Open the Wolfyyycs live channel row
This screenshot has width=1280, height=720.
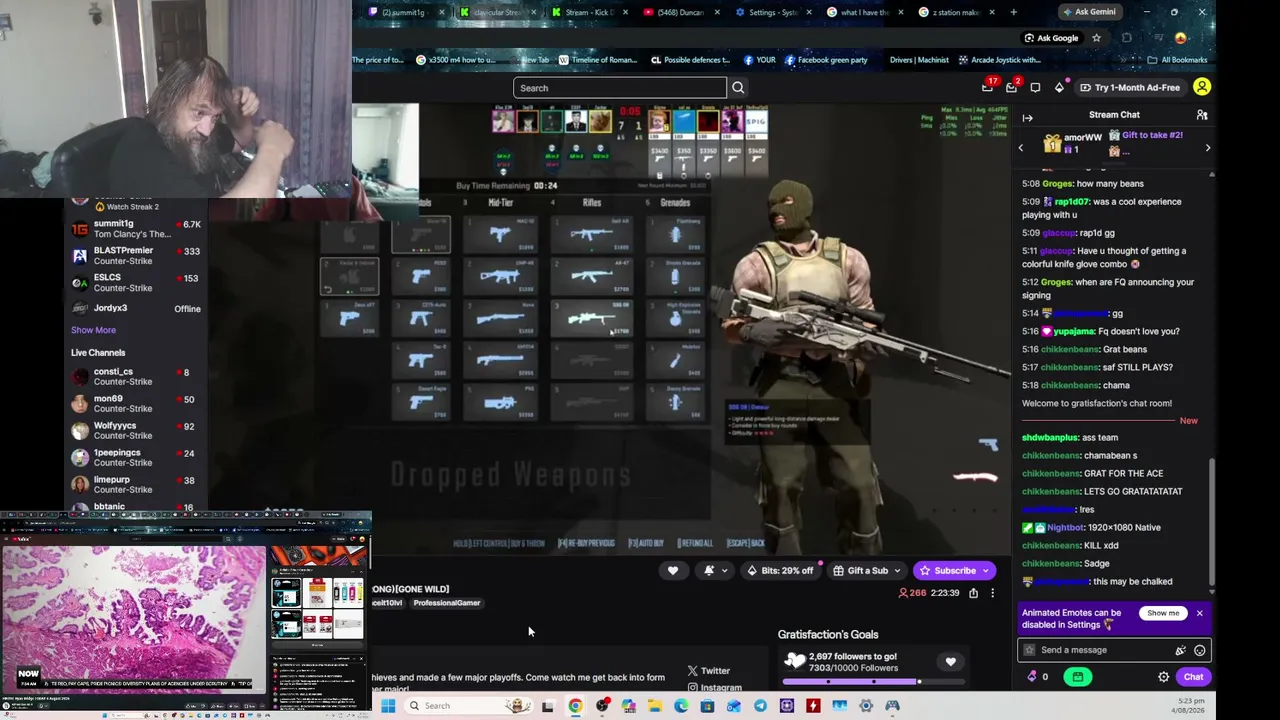pyautogui.click(x=135, y=431)
